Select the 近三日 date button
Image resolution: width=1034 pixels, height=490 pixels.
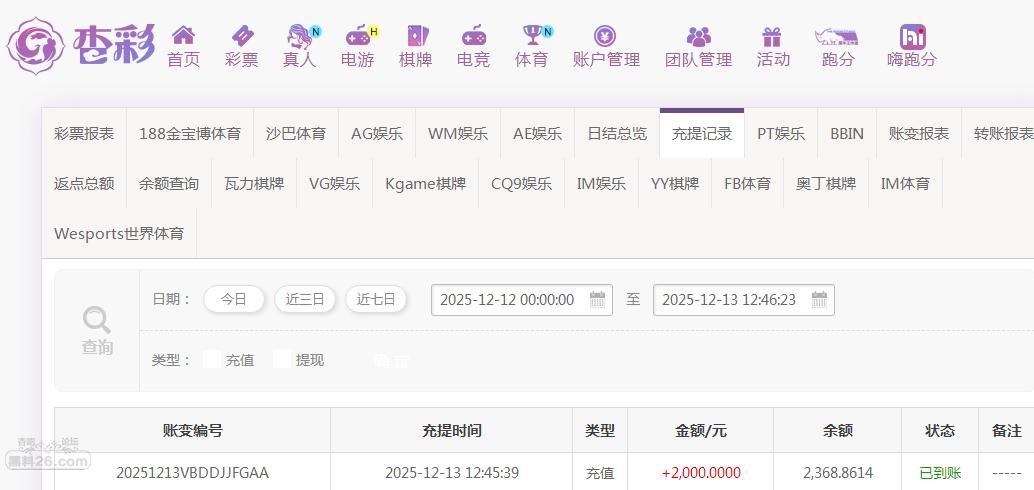305,299
